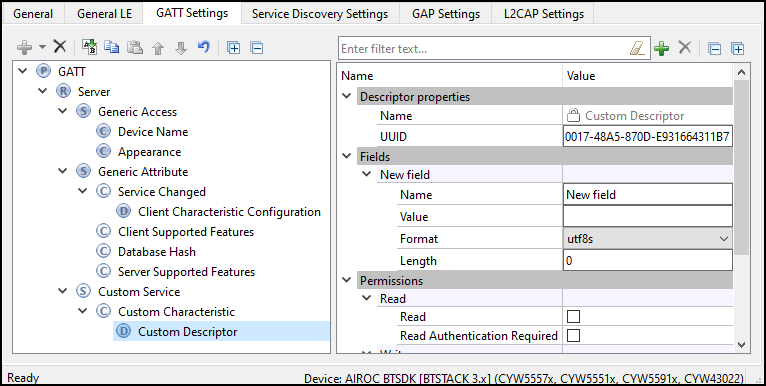
Task: Open the L2CAP Settings tab
Action: click(544, 14)
